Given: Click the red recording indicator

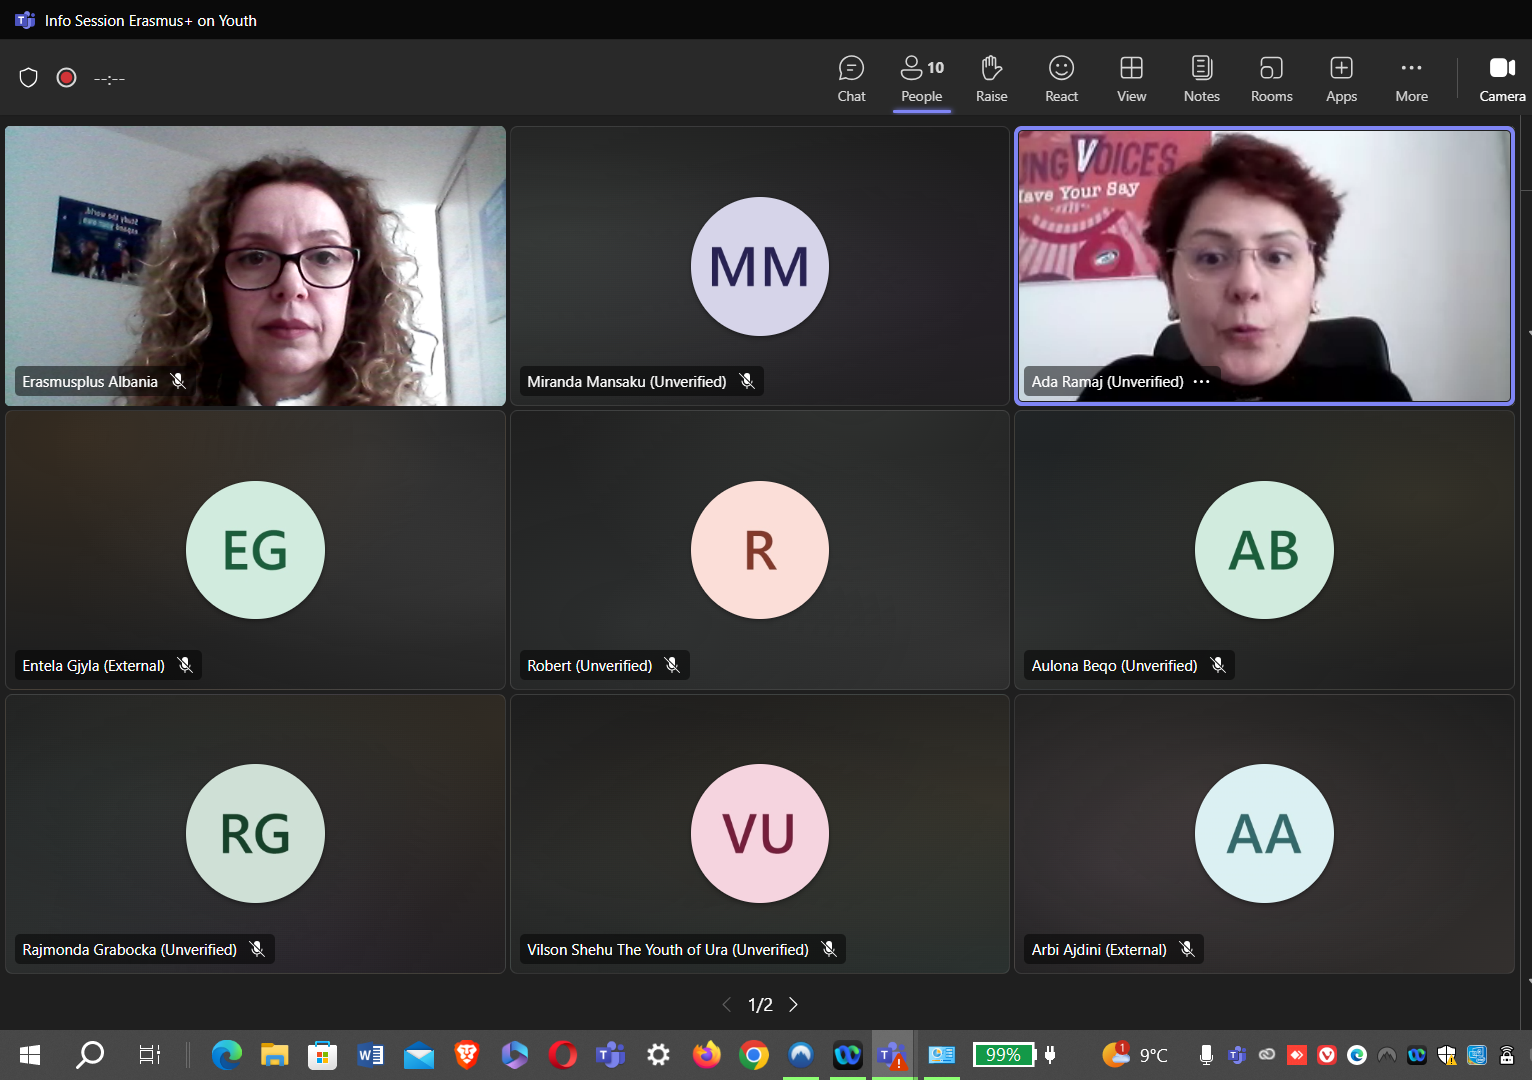Looking at the screenshot, I should (x=67, y=78).
